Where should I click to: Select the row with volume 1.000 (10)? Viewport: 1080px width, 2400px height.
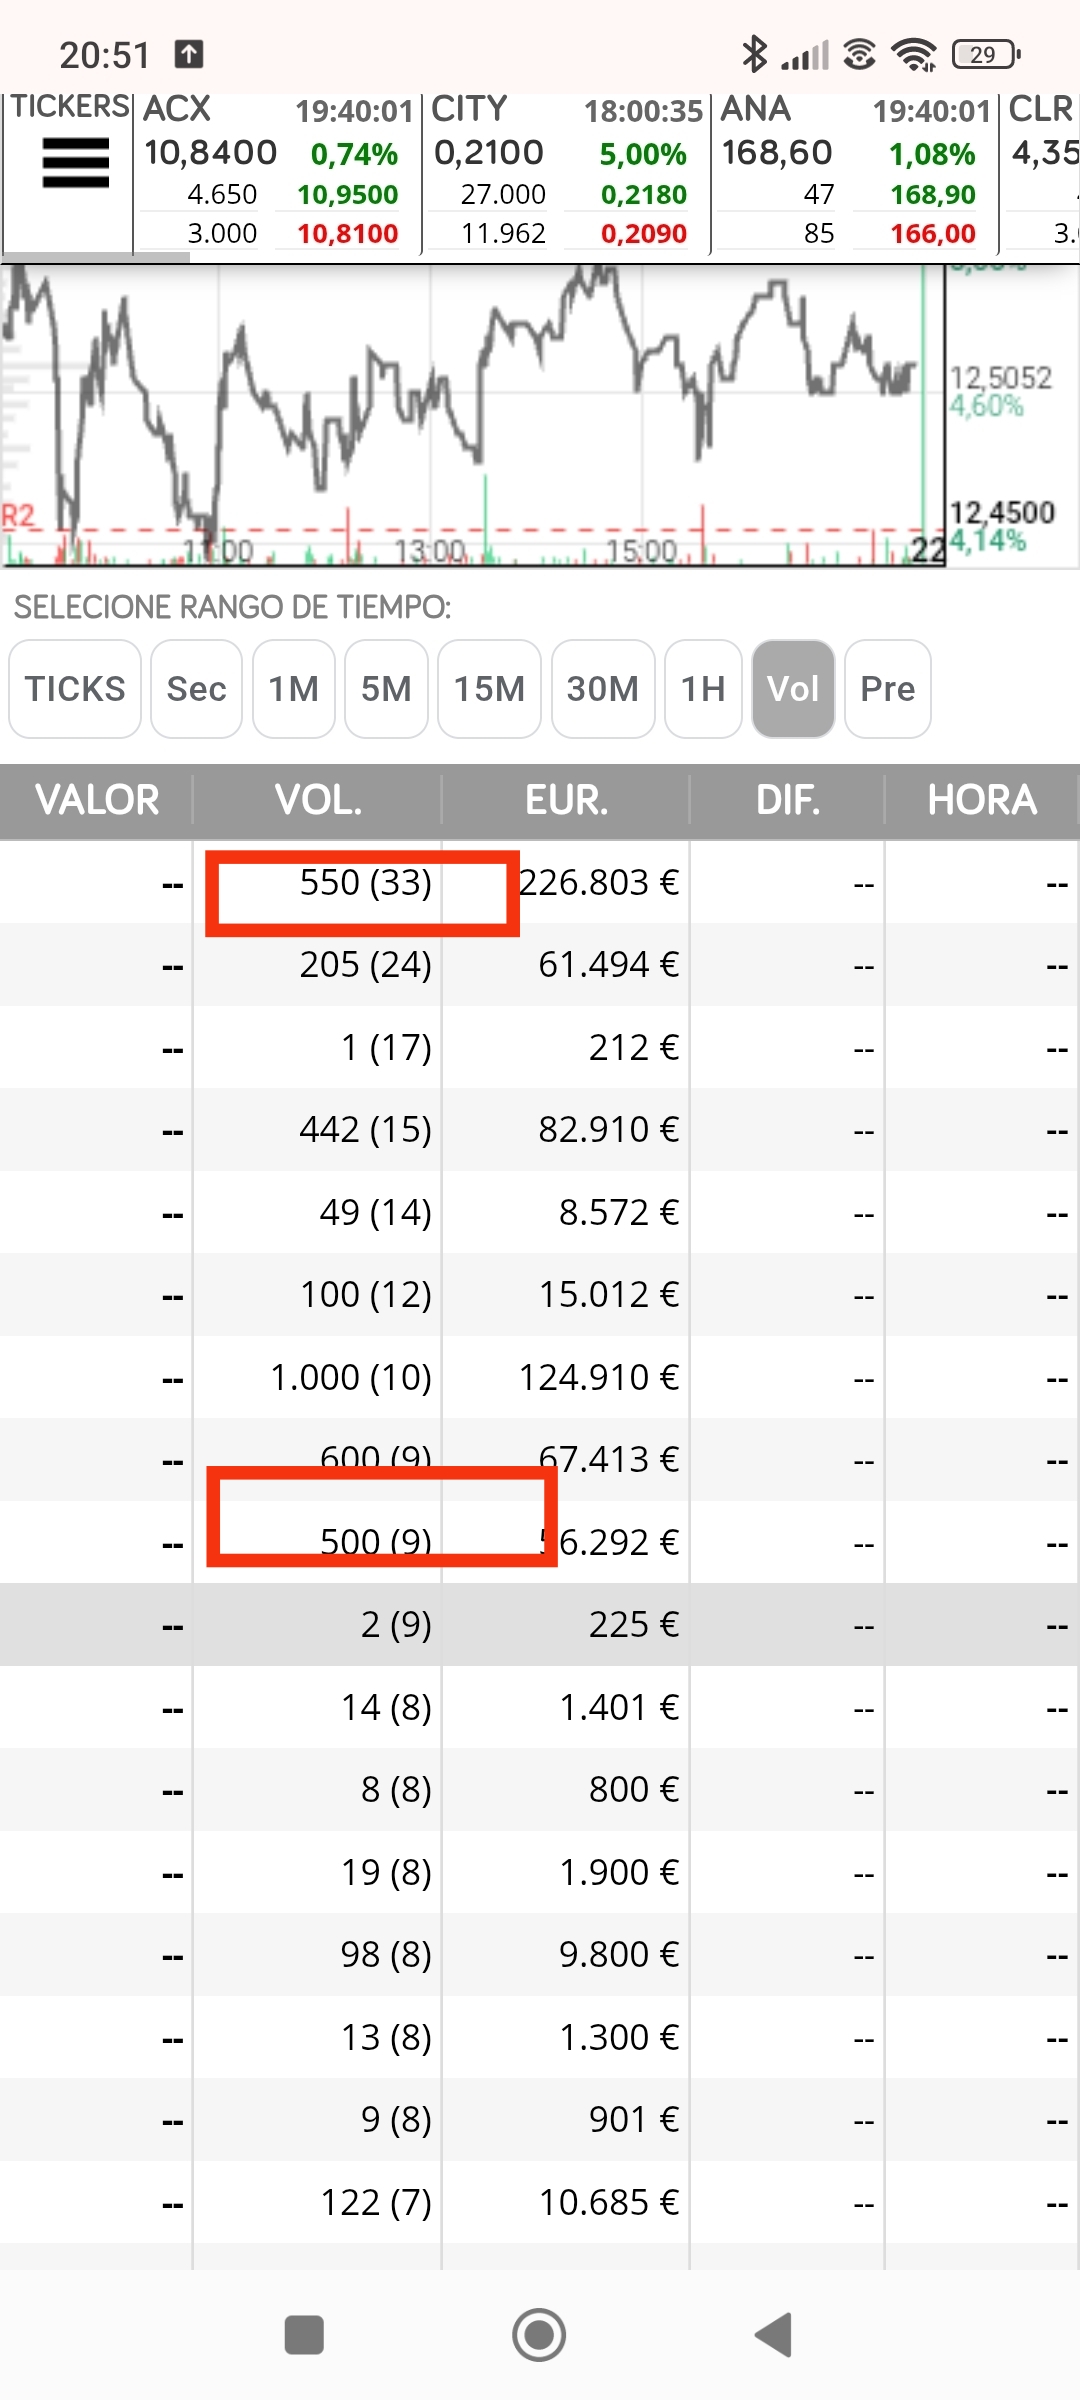(x=540, y=1377)
